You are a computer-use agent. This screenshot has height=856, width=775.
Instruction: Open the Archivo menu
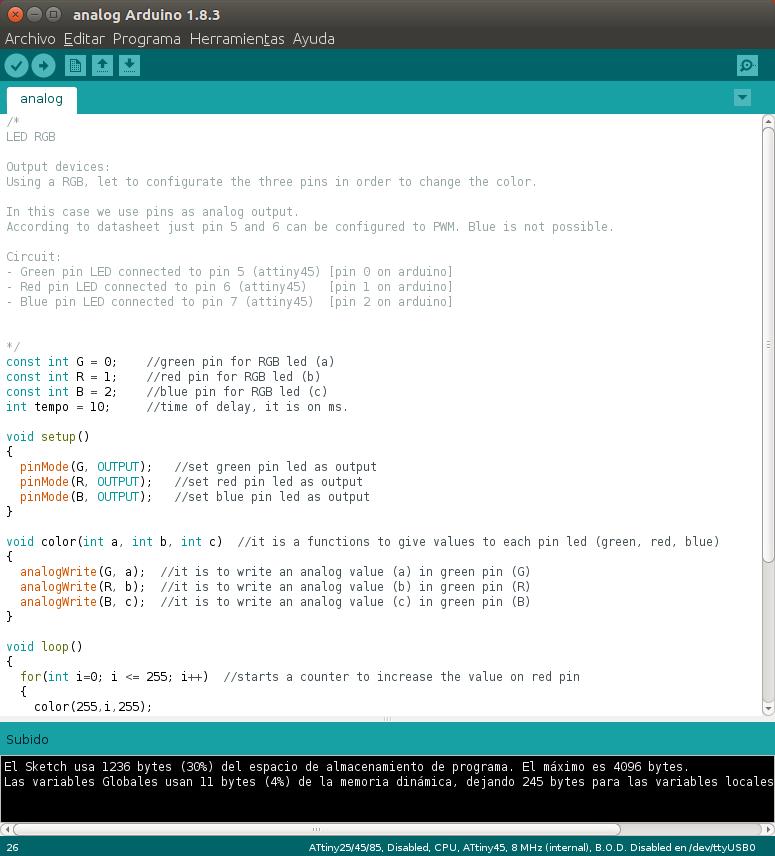point(30,39)
